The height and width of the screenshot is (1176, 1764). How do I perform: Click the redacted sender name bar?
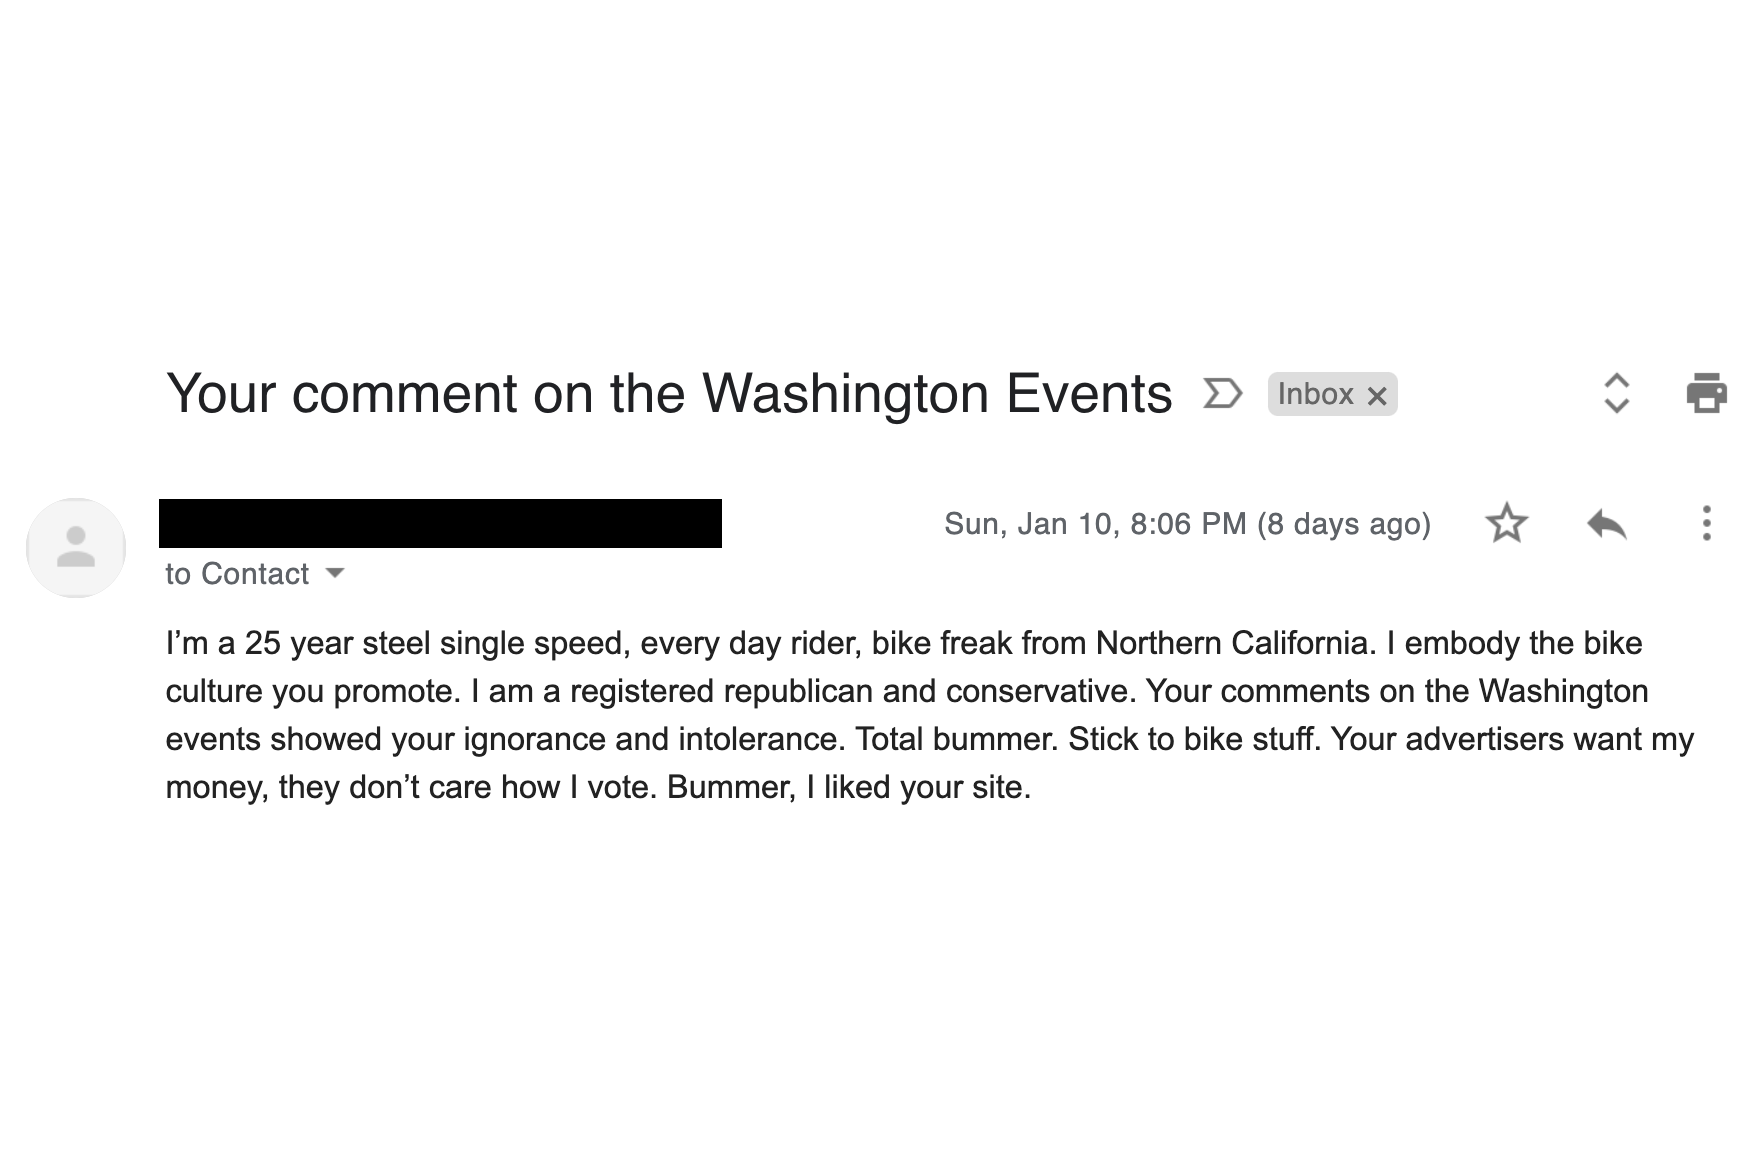click(x=440, y=523)
